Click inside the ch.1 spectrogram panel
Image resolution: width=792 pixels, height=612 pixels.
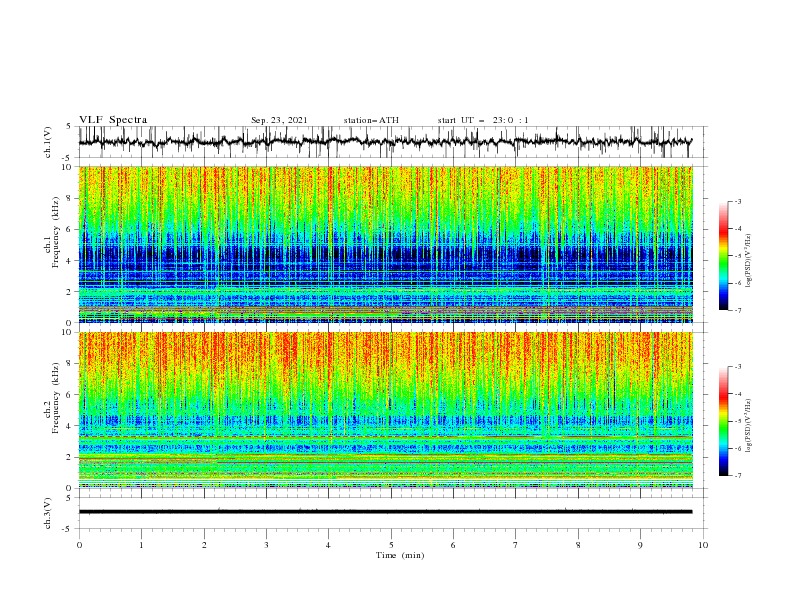385,244
